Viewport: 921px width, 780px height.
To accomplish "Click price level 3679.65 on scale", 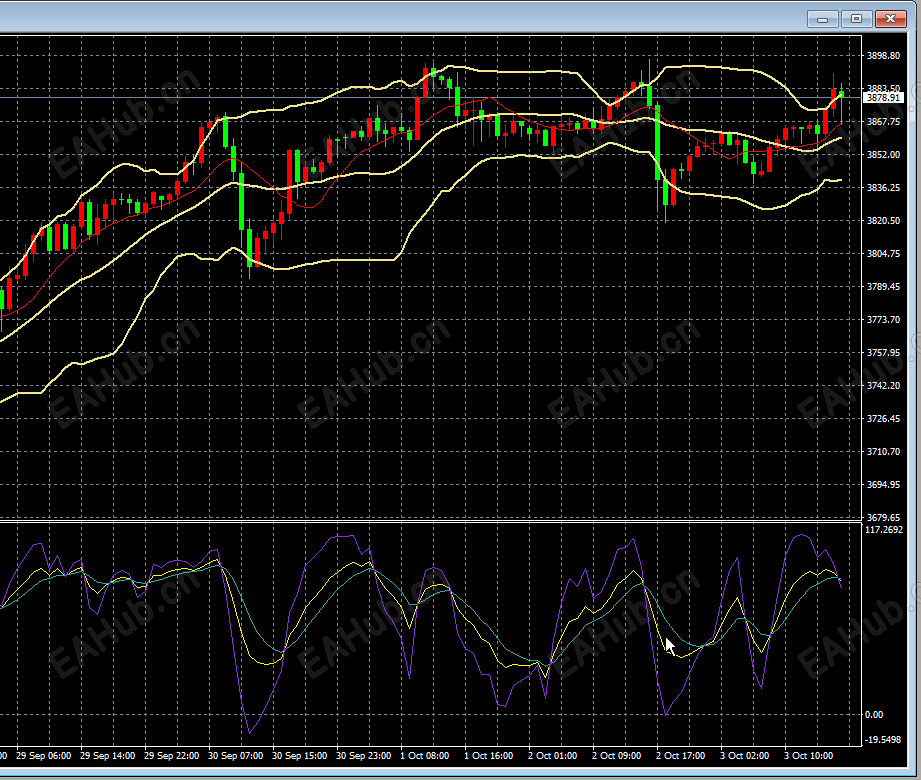I will click(883, 517).
